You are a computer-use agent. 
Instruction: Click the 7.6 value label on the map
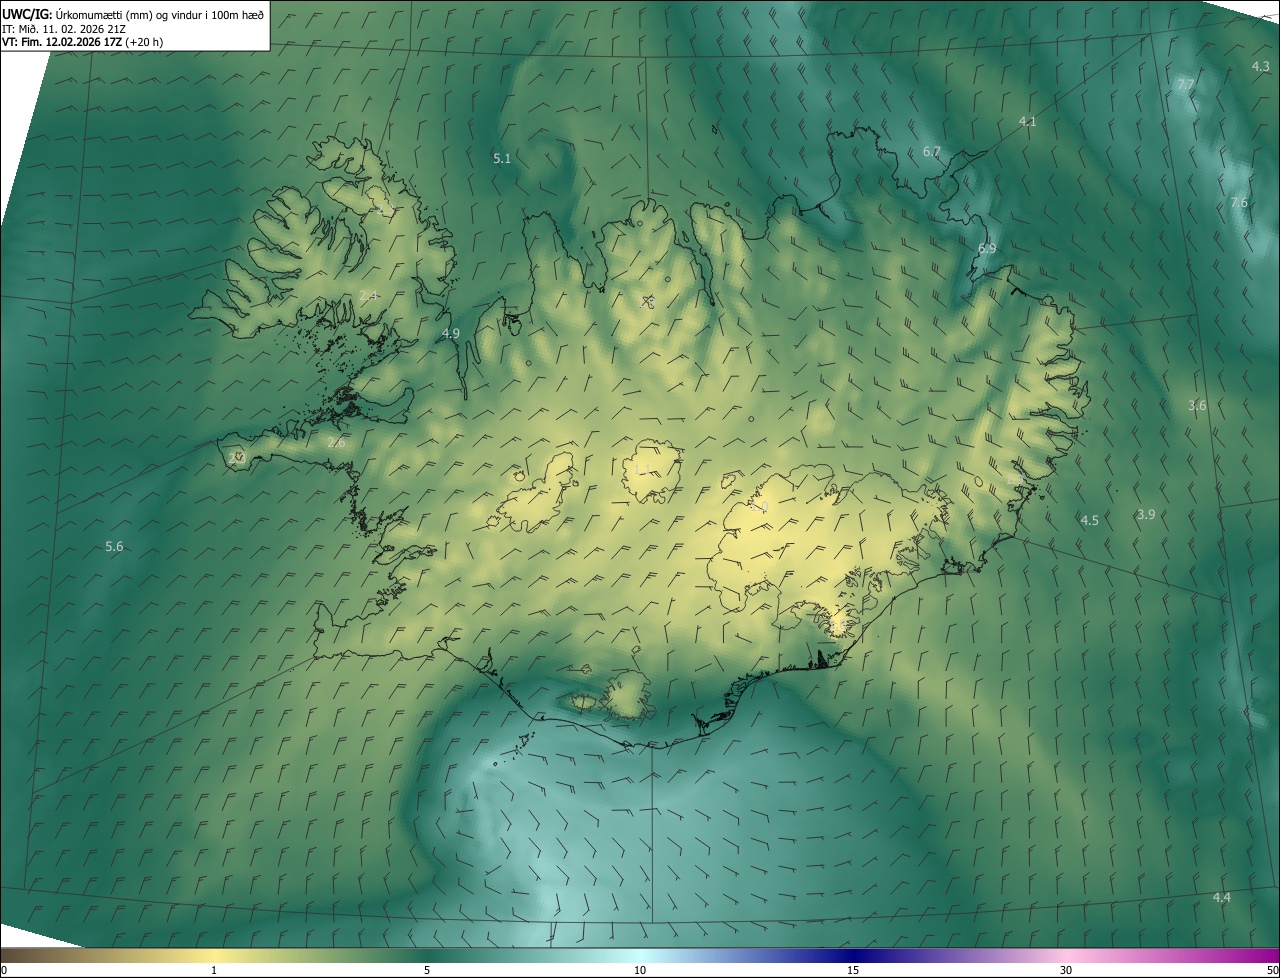(x=1238, y=203)
